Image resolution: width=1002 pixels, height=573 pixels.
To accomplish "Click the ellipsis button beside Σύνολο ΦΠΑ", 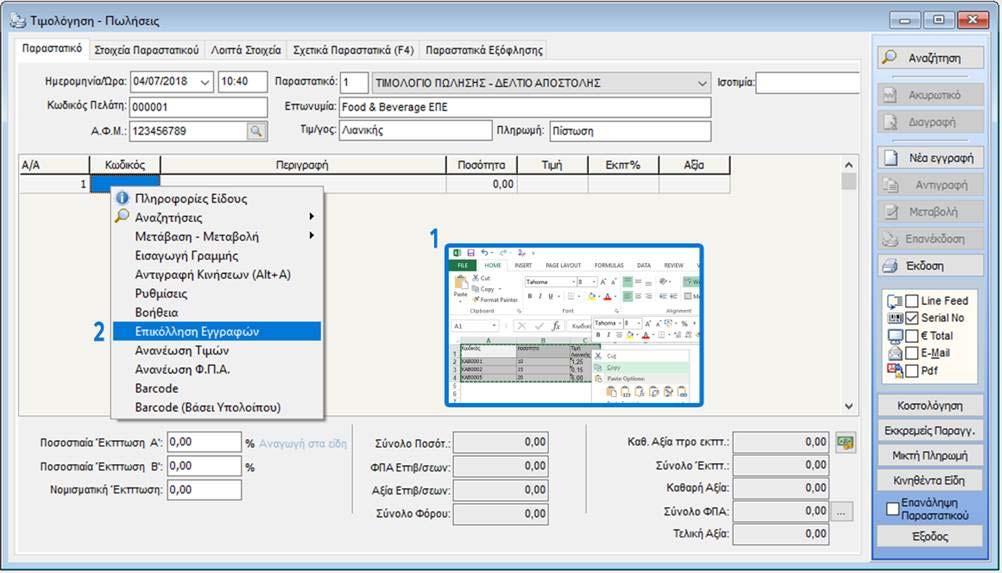I will click(x=842, y=512).
